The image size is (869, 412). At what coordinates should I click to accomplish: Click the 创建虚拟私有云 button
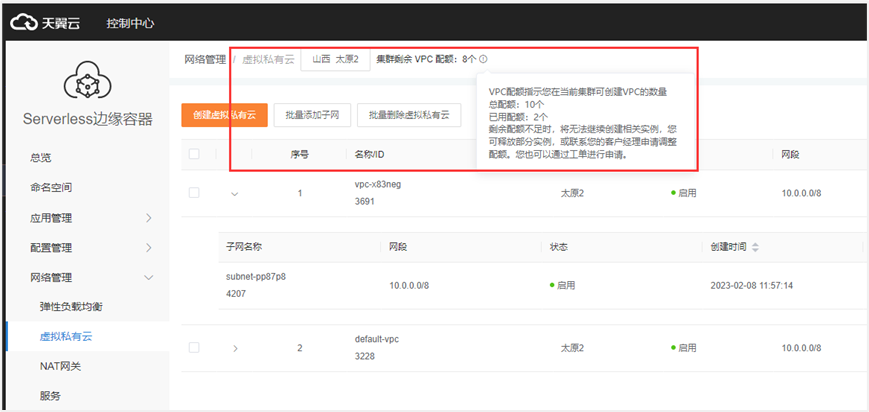(224, 115)
